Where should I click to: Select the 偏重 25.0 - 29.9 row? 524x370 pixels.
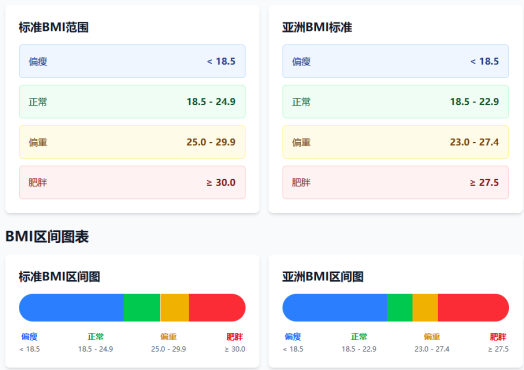point(132,142)
